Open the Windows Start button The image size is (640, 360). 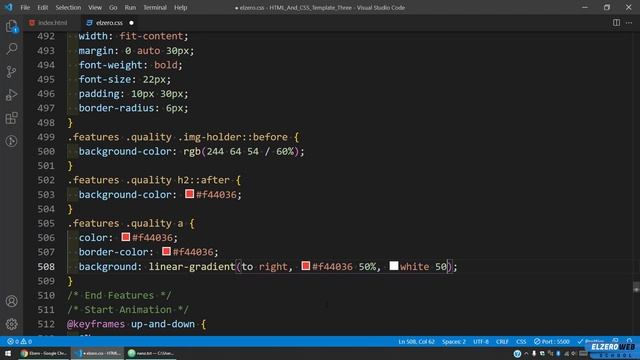coord(8,353)
